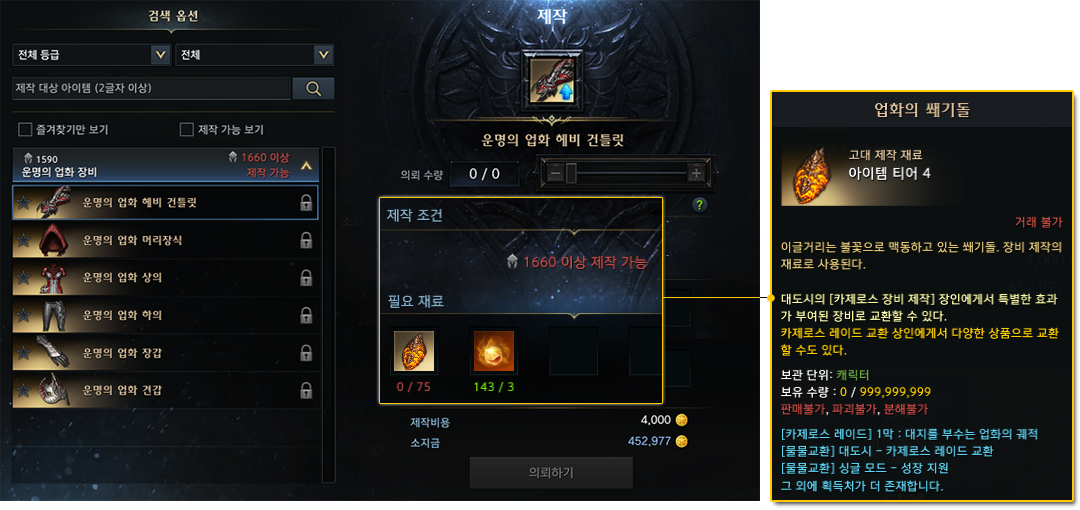Select 운명의 업화 하의 in the list
Screen dimensions: 1080x510
pos(165,316)
